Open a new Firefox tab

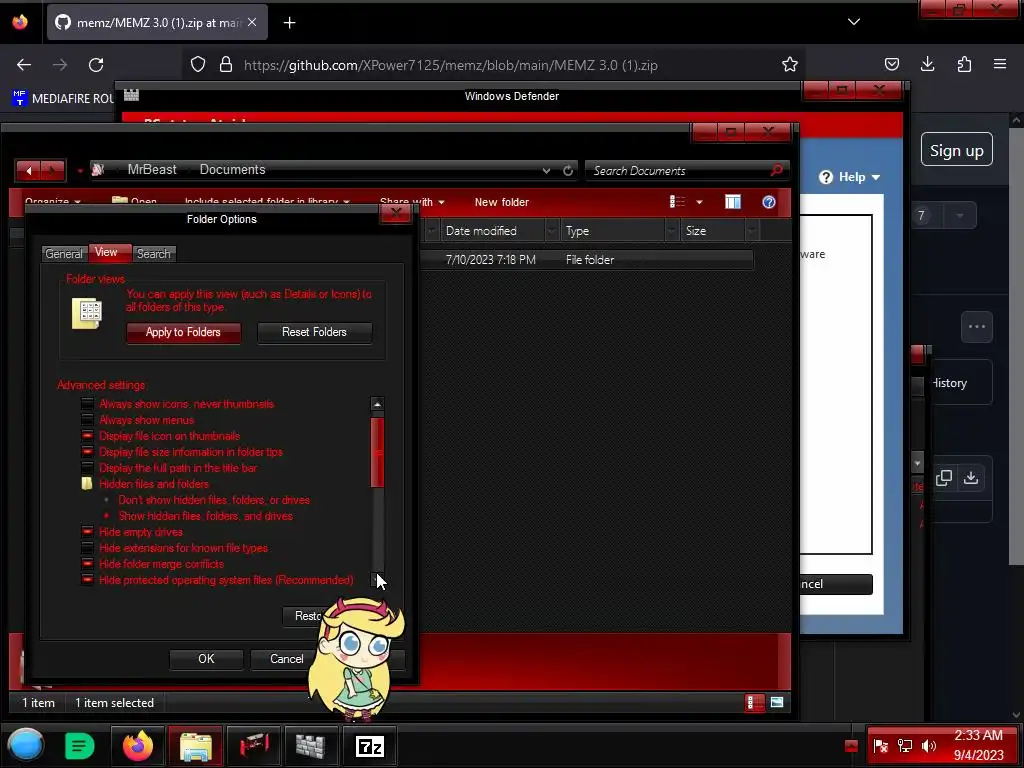[289, 23]
